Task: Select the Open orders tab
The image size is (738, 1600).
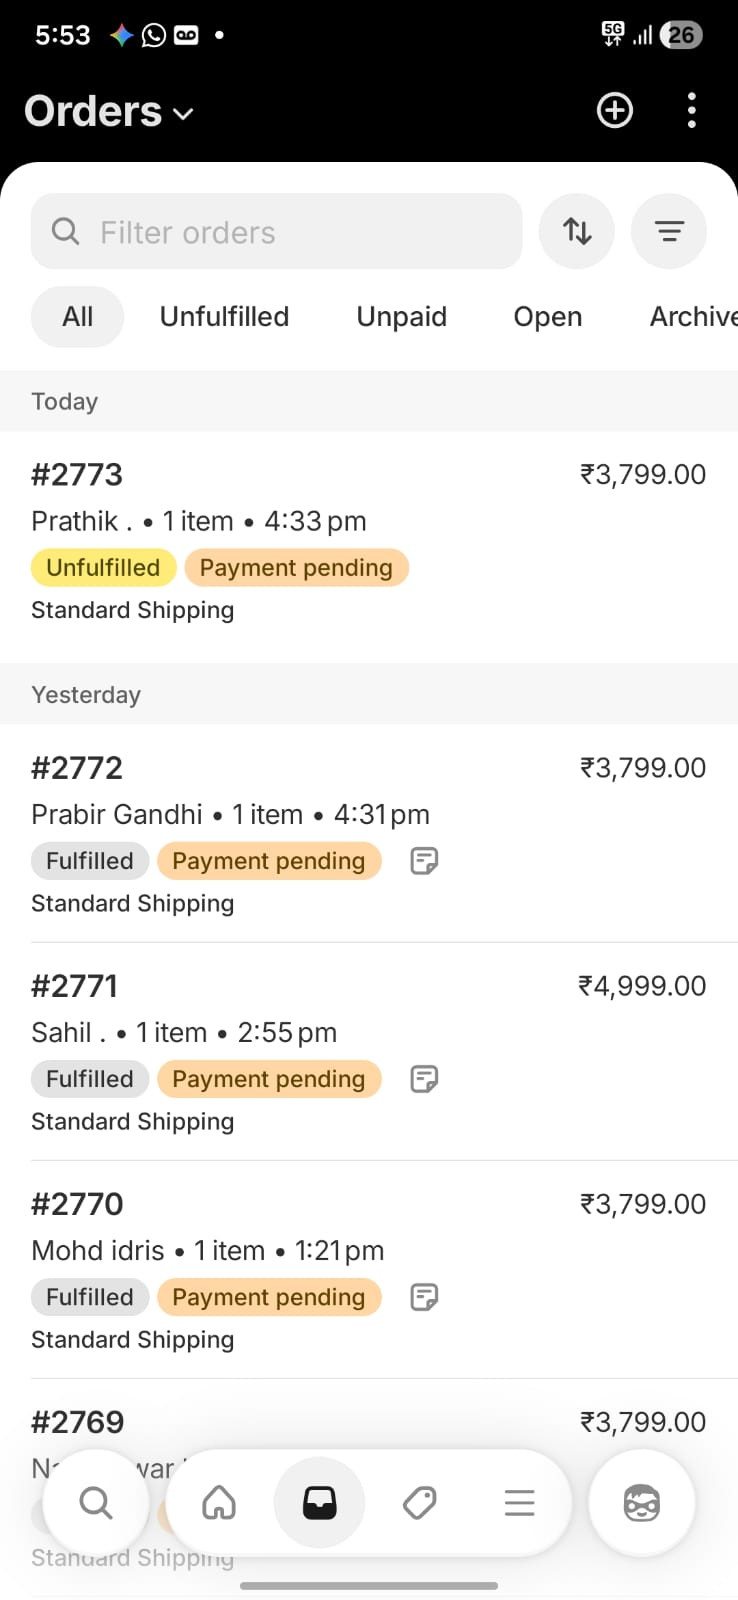Action: click(x=547, y=317)
